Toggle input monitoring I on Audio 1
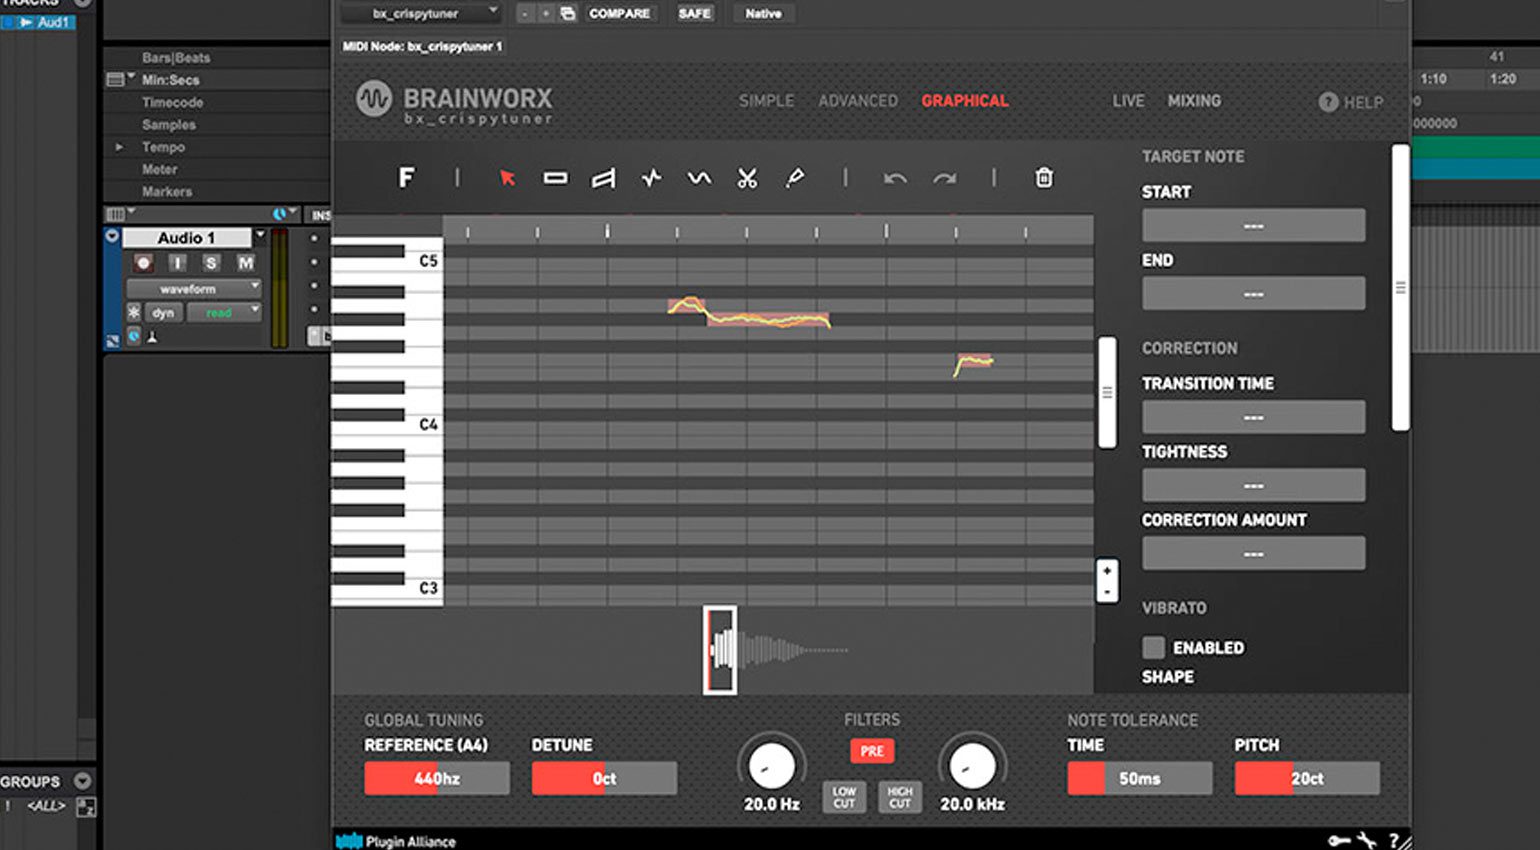This screenshot has width=1540, height=850. (x=177, y=262)
